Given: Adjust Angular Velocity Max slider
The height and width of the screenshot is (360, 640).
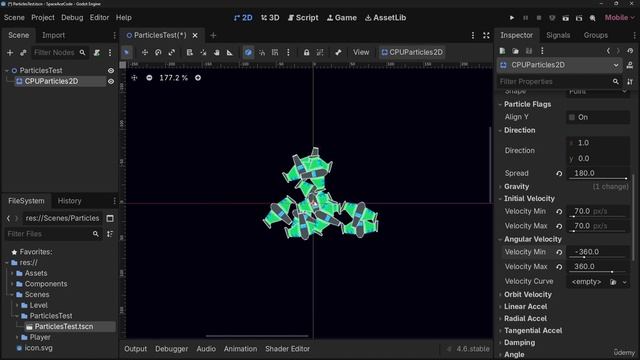Looking at the screenshot, I should click(598, 272).
